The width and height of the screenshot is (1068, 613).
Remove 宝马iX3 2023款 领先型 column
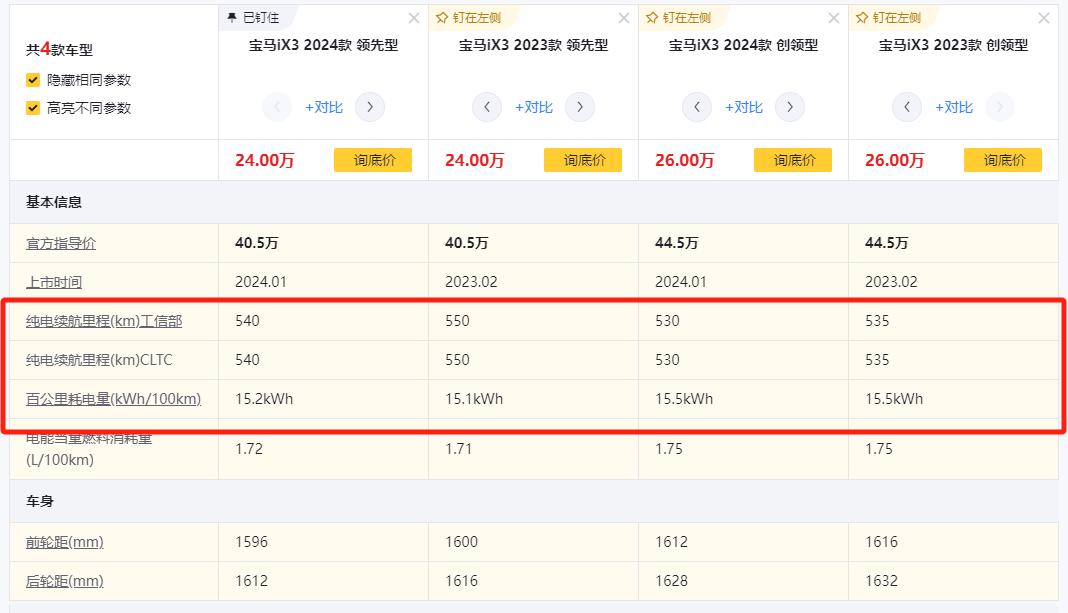[623, 18]
